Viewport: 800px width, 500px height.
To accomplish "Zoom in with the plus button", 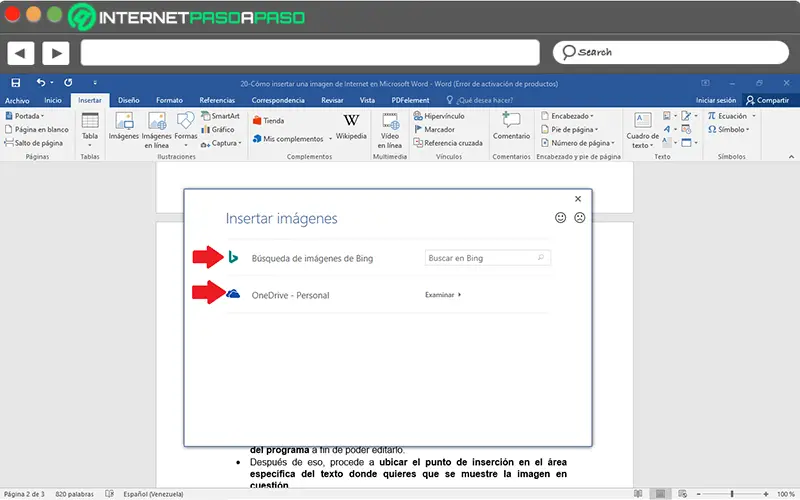I will (x=766, y=494).
